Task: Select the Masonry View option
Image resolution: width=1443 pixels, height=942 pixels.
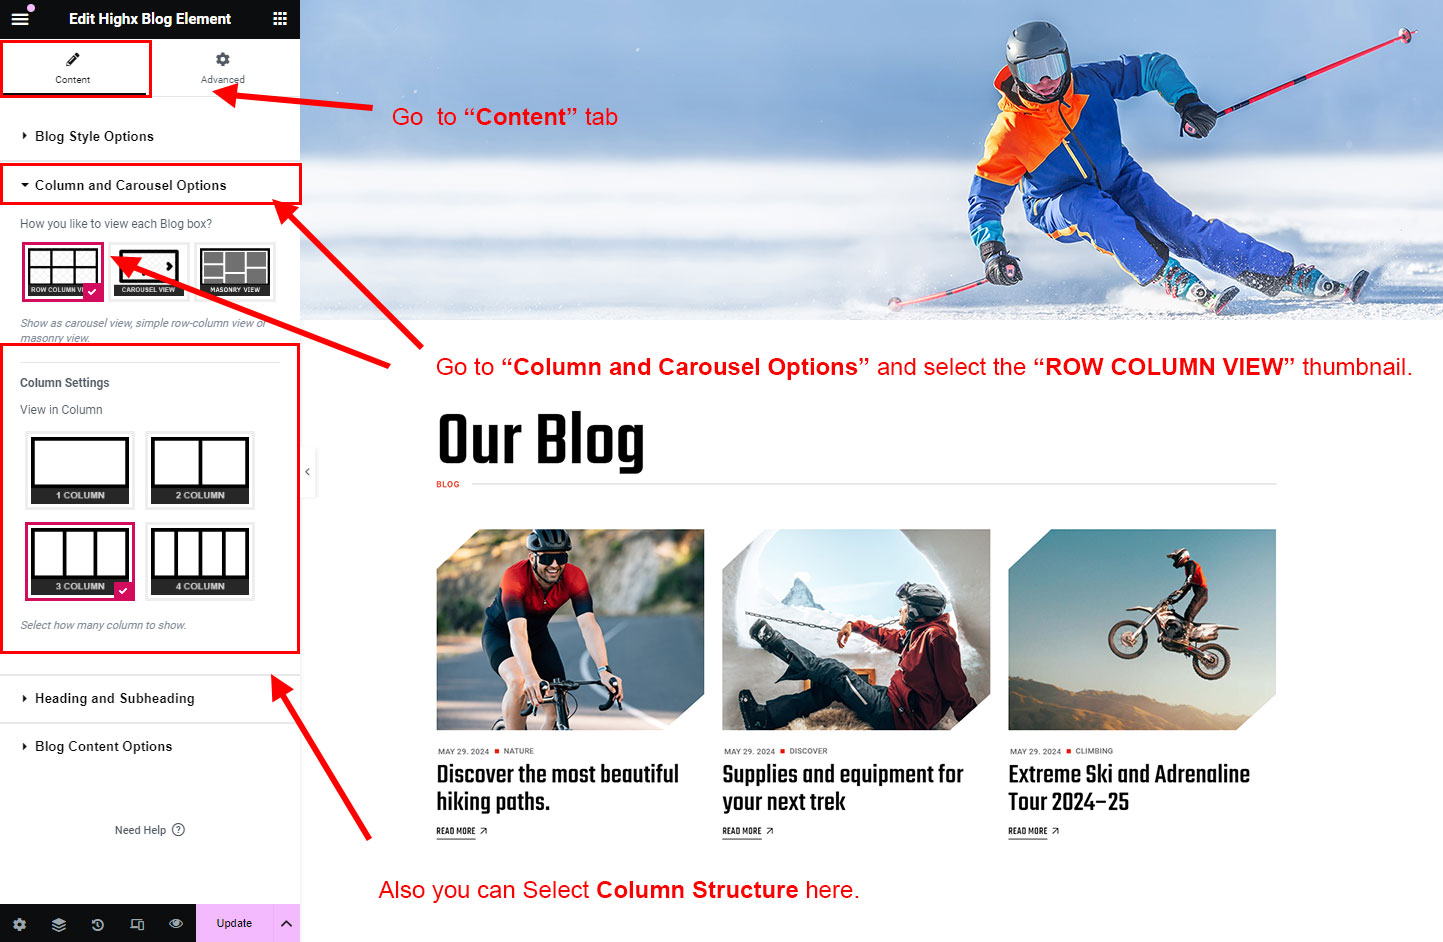Action: pos(235,271)
